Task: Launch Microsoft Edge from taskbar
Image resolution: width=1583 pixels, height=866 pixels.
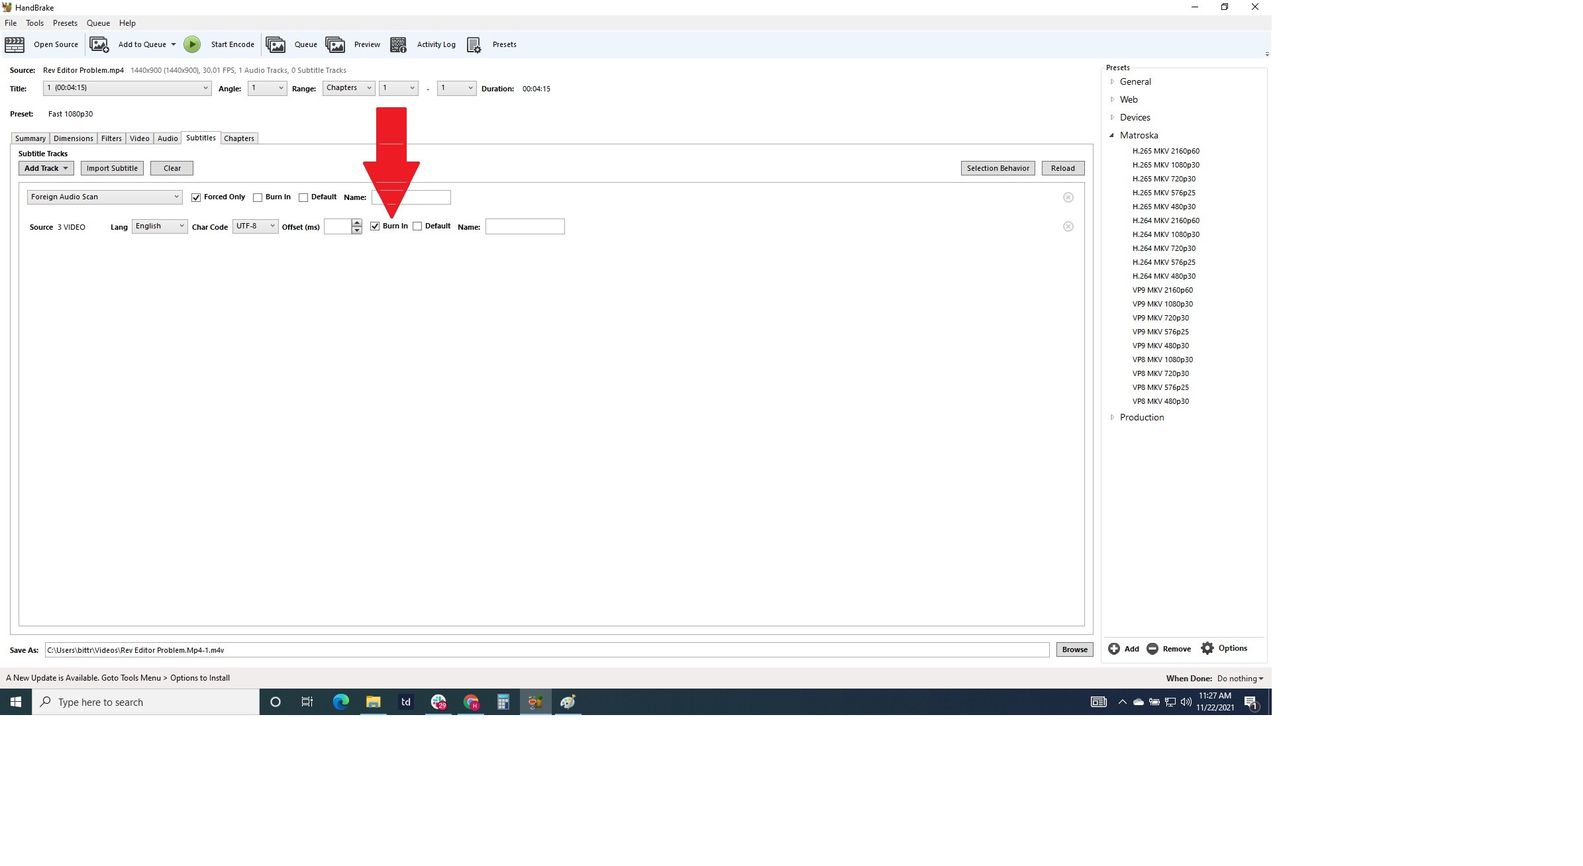Action: tap(340, 702)
